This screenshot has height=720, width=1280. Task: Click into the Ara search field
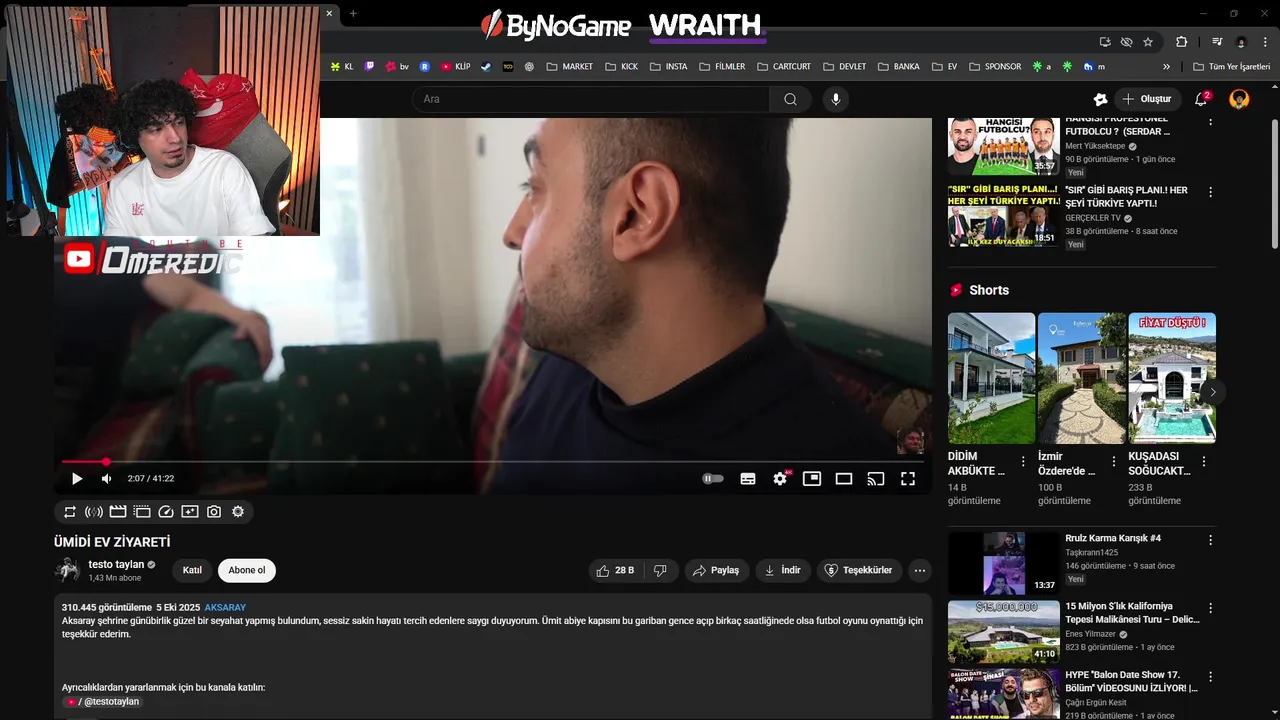[590, 99]
